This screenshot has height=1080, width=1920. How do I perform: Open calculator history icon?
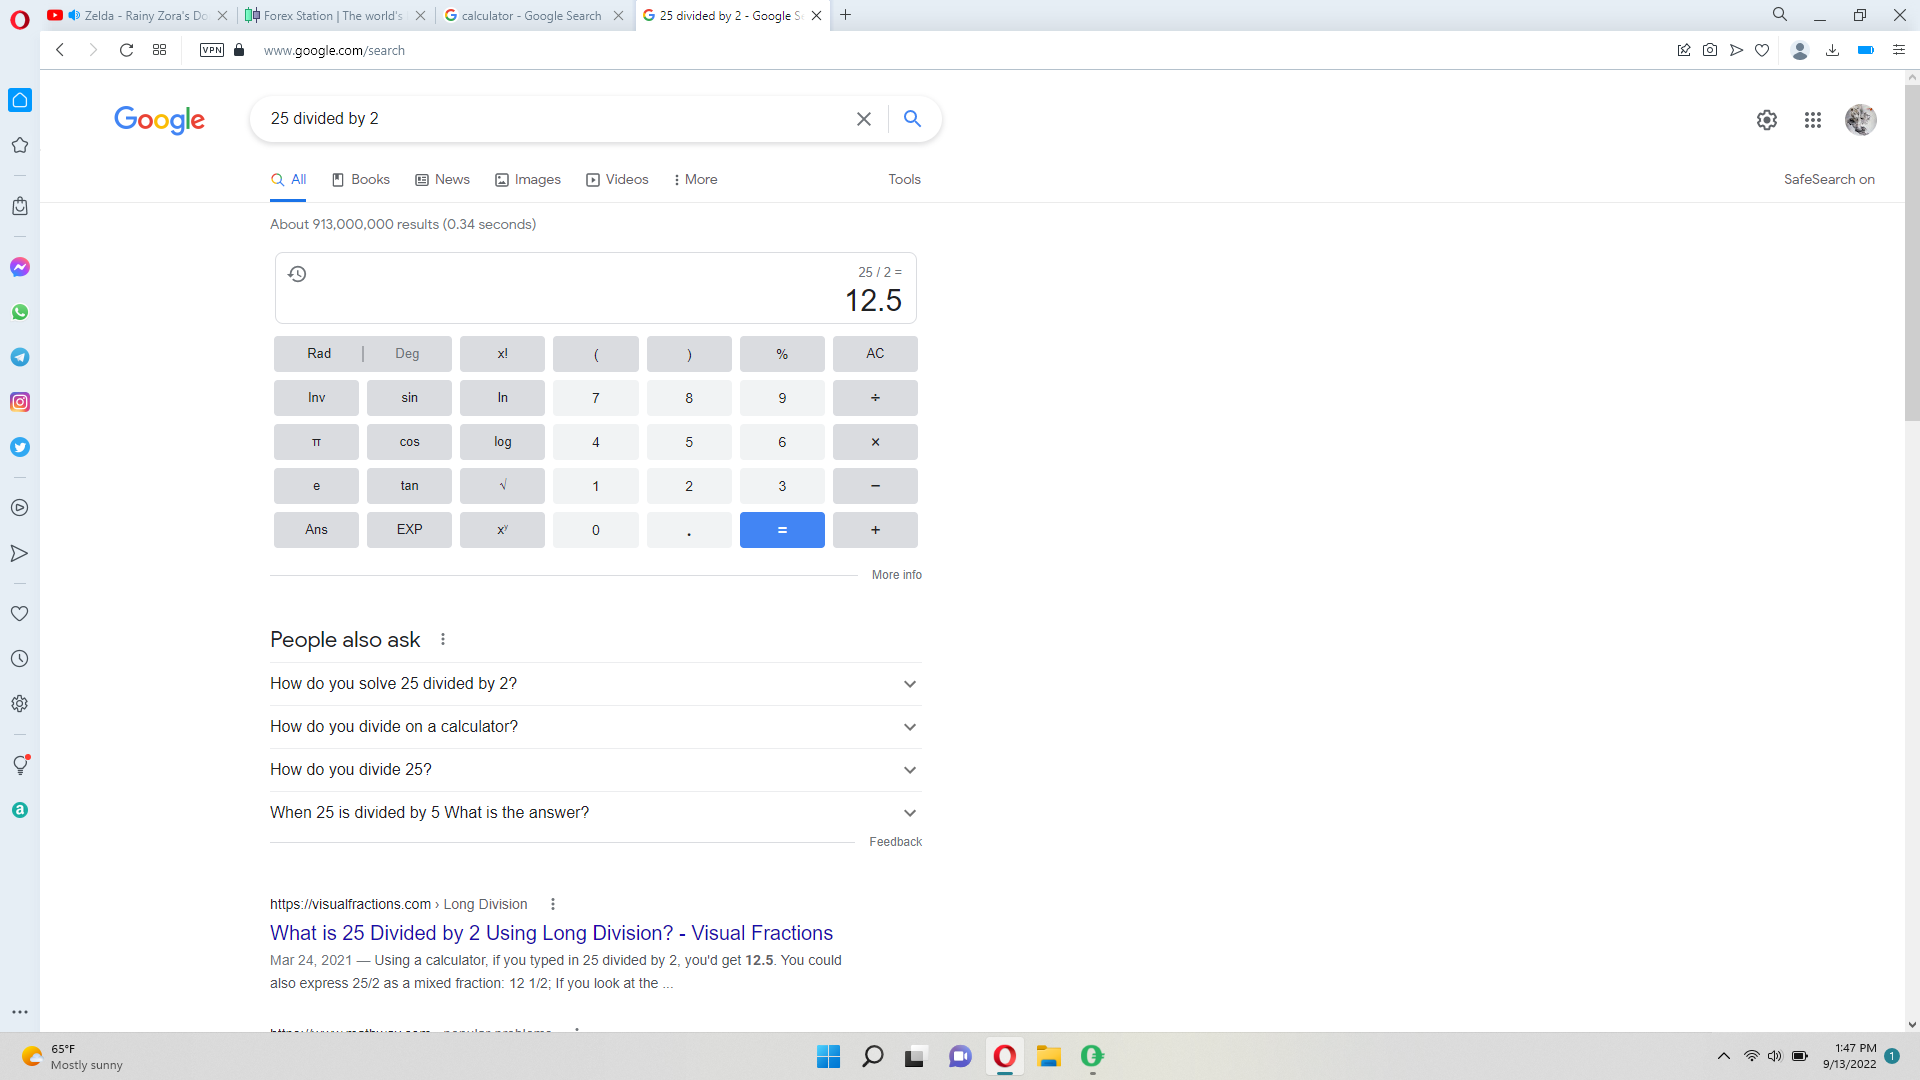point(297,274)
